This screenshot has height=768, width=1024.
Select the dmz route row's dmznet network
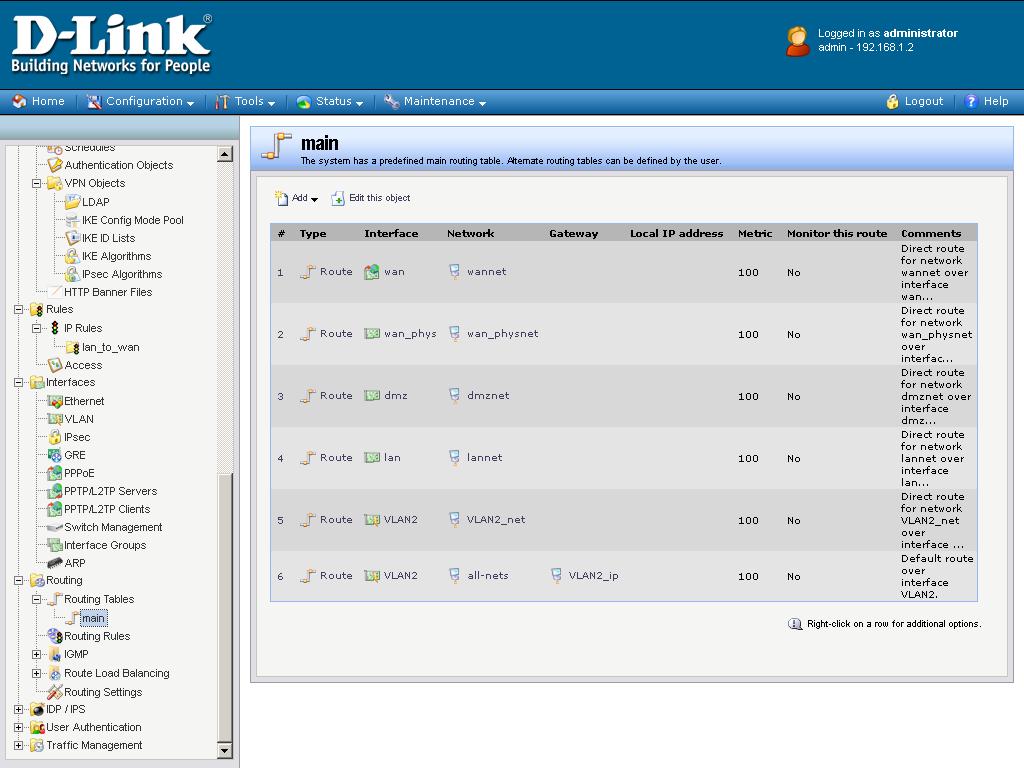pos(487,396)
